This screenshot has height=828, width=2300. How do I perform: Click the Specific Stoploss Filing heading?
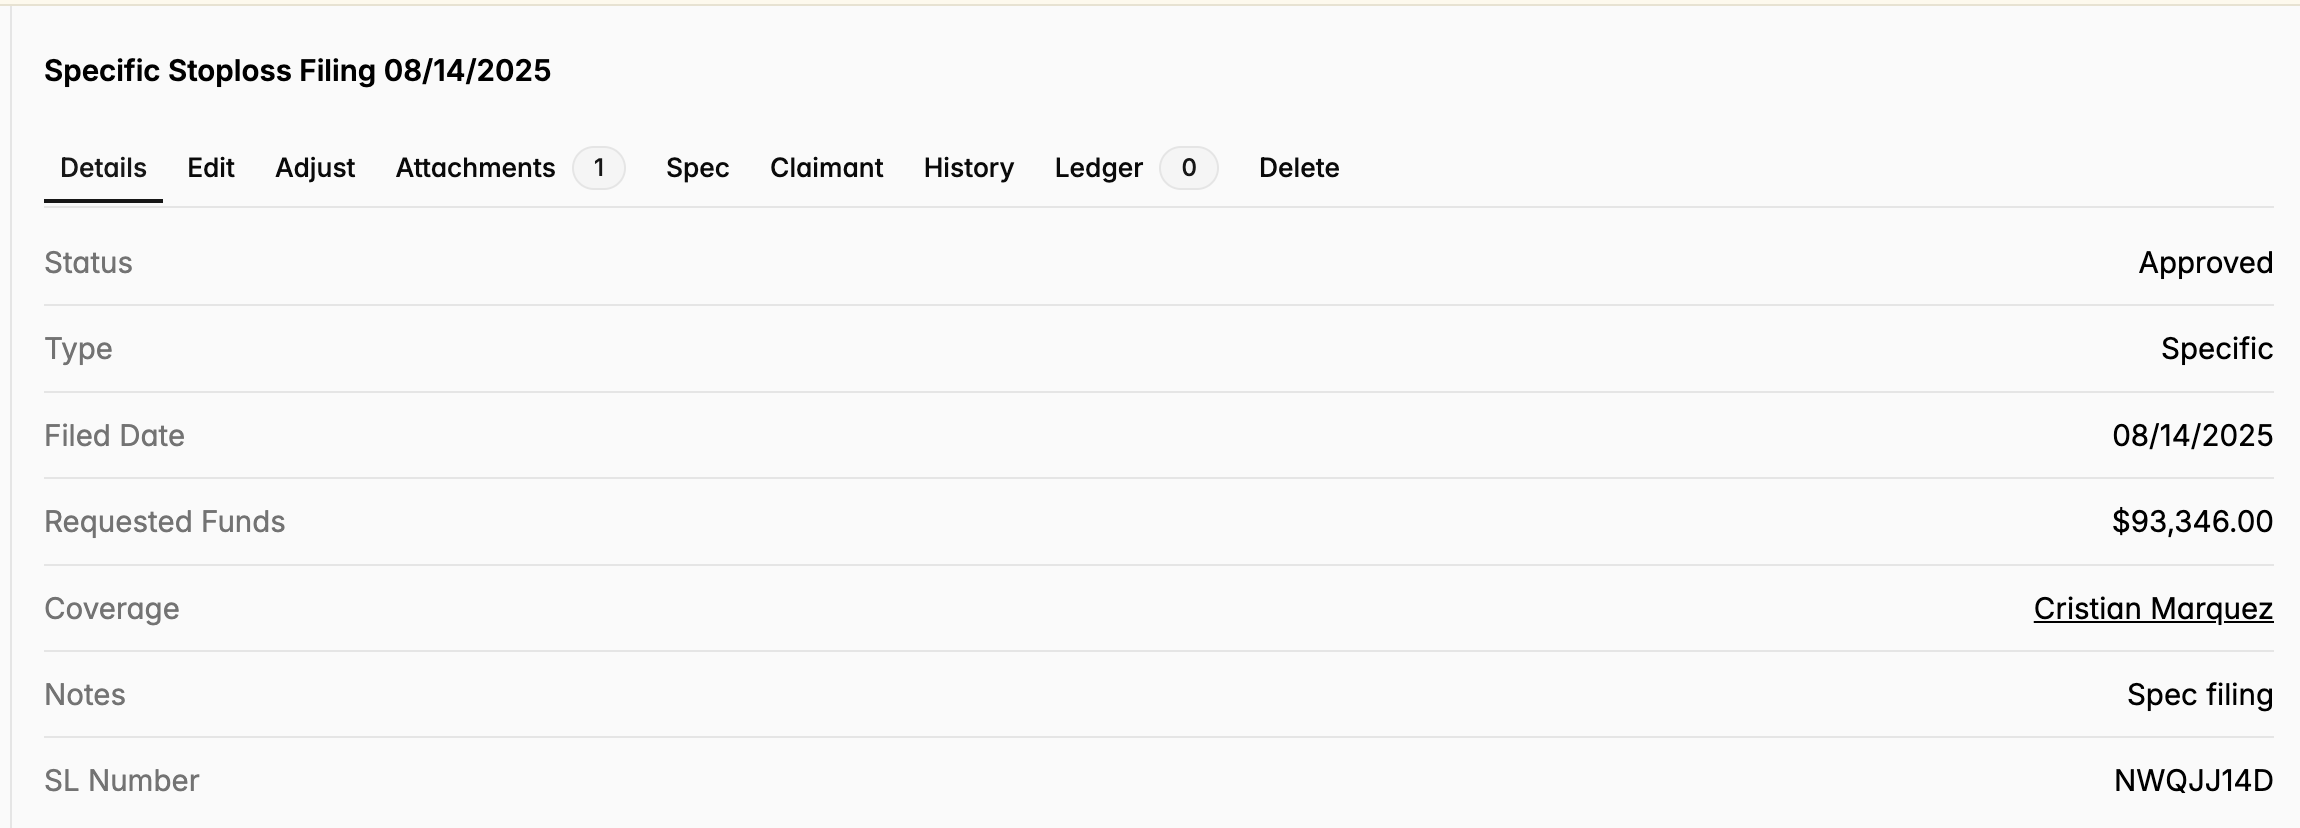click(297, 71)
